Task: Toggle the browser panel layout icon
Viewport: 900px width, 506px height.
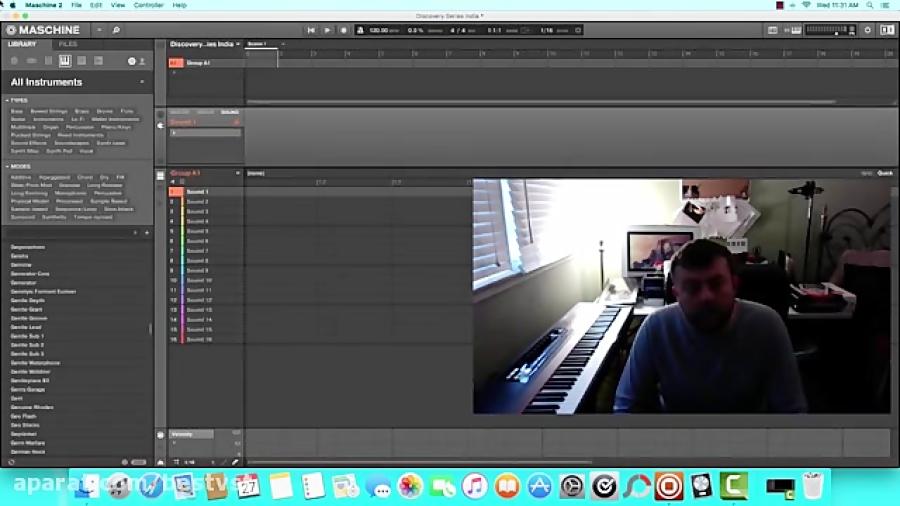Action: coord(887,30)
